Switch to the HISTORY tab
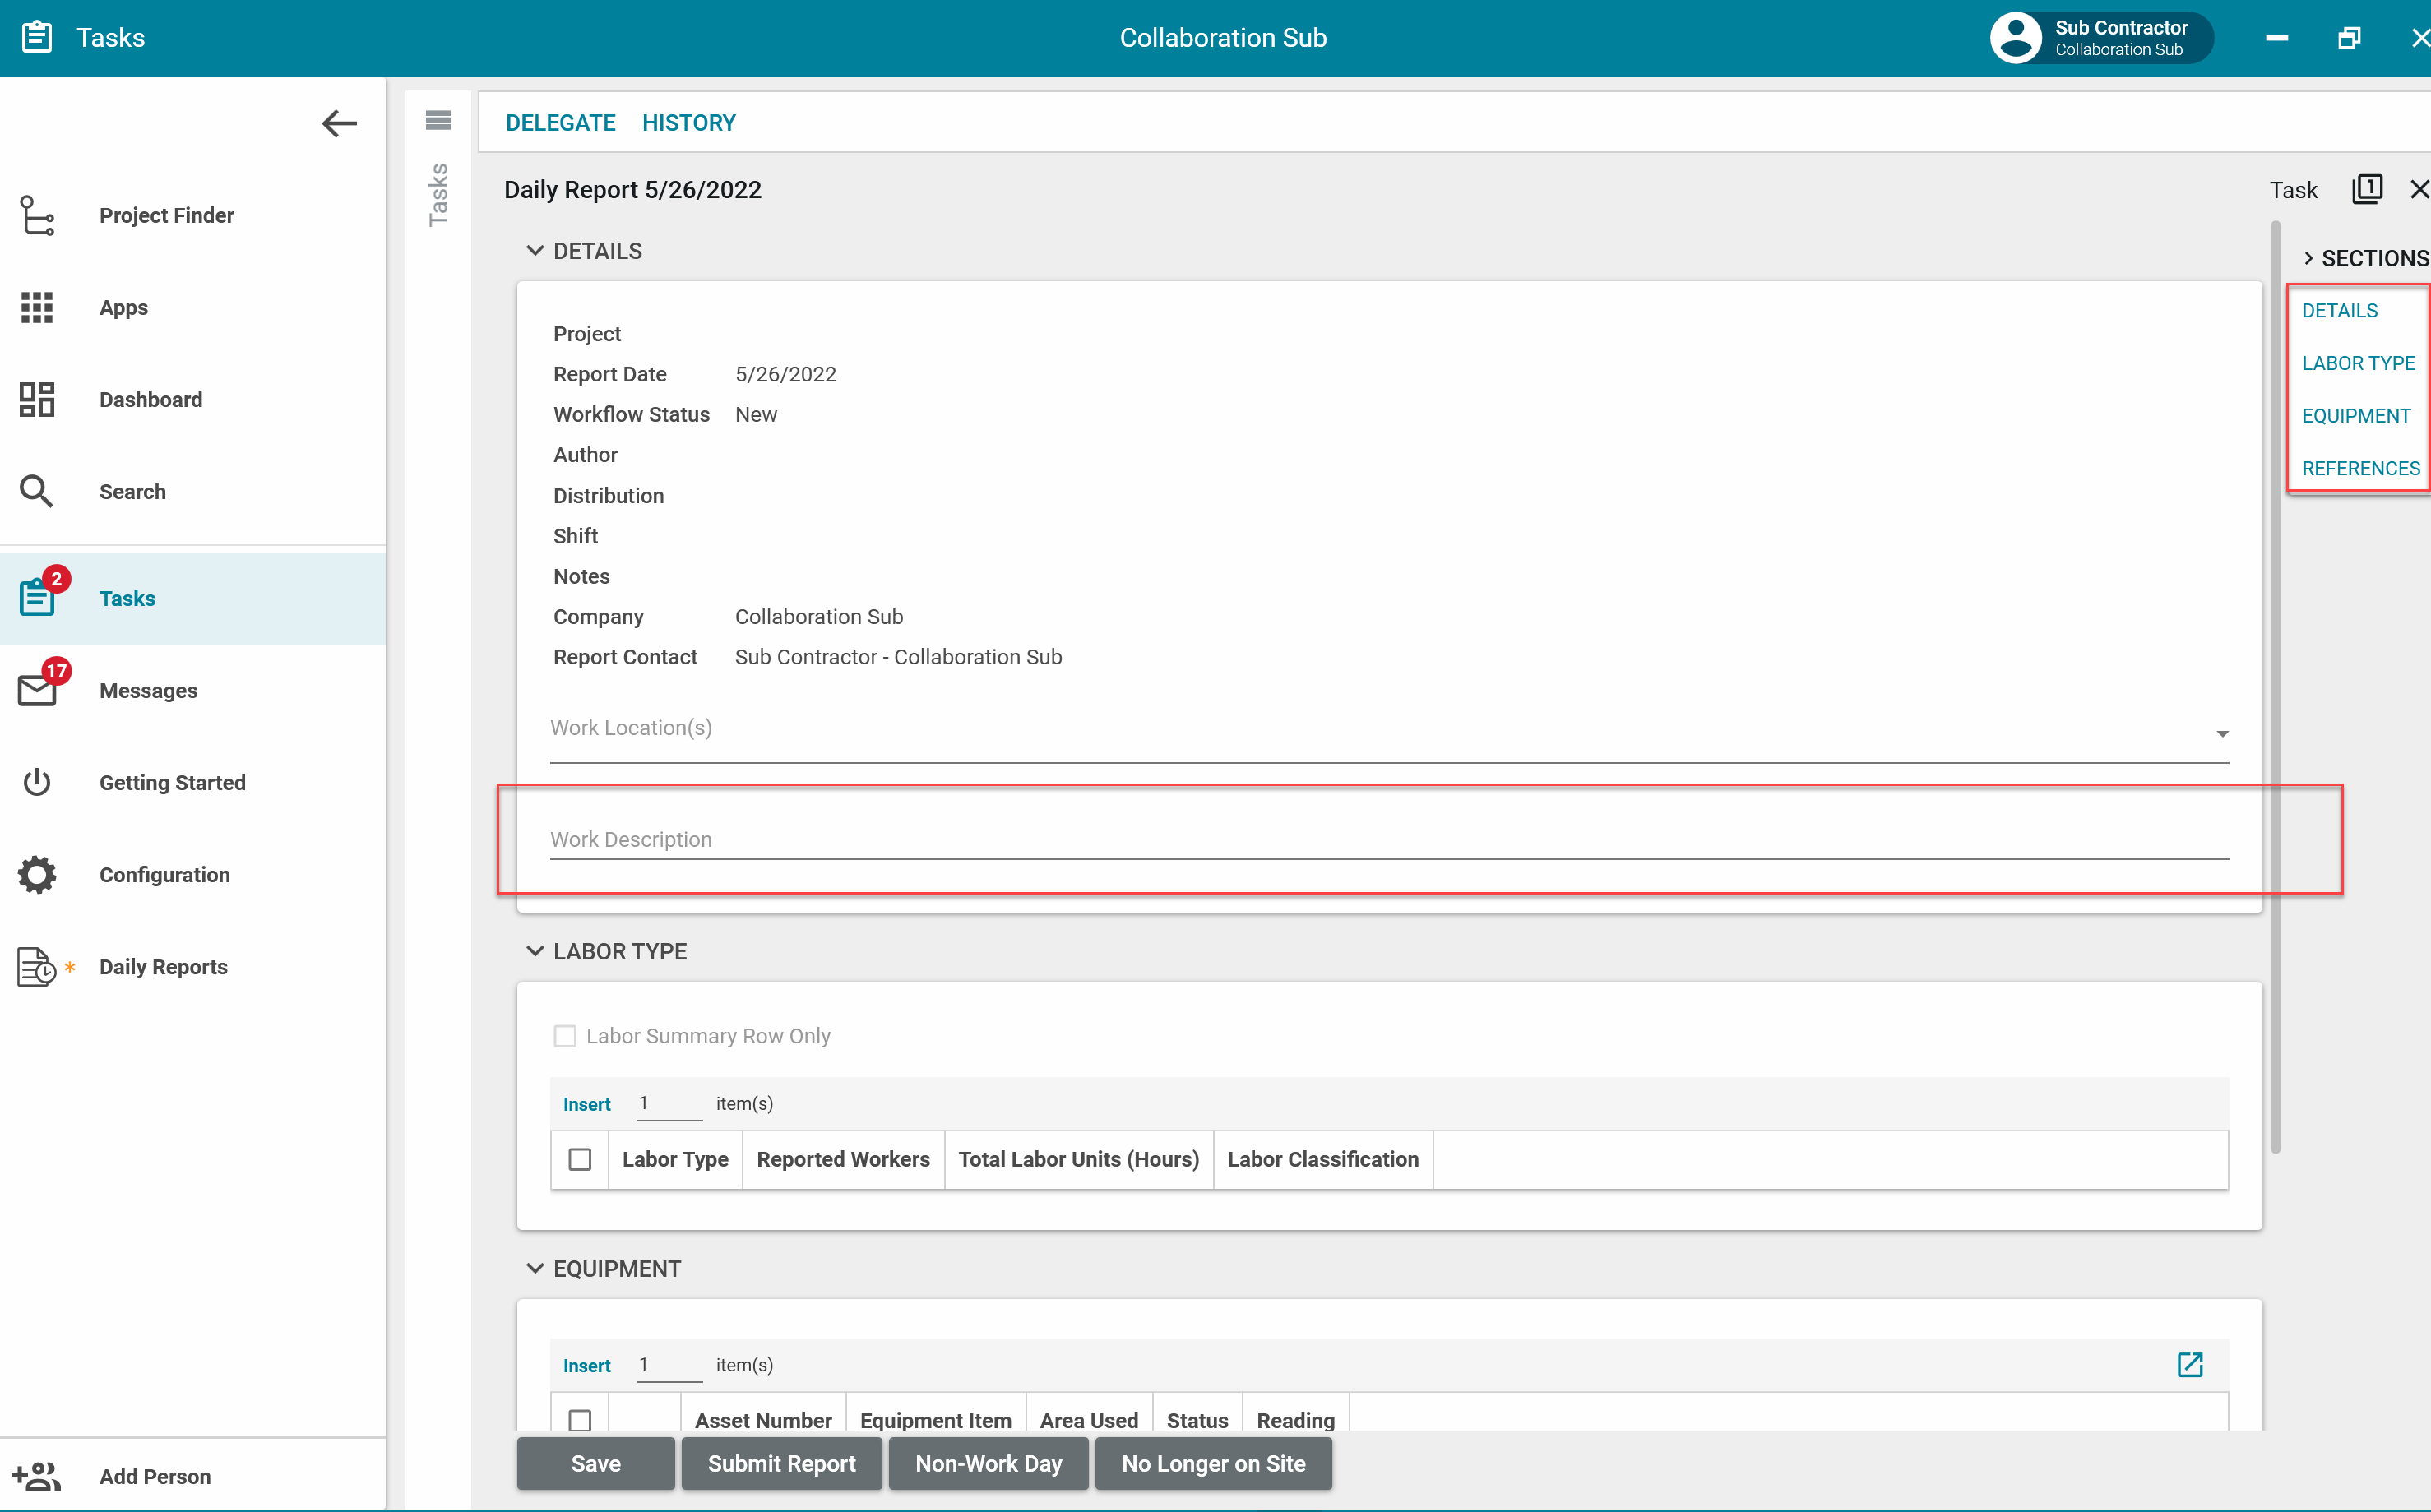 click(688, 123)
